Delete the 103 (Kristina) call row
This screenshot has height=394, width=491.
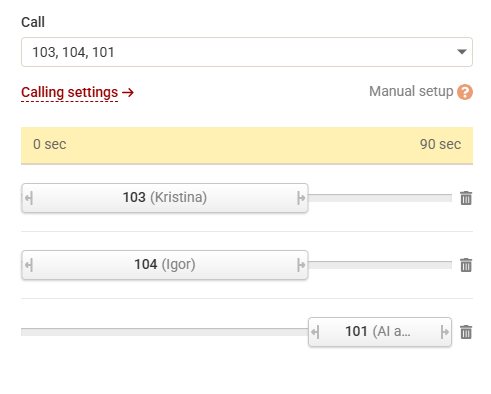point(466,198)
